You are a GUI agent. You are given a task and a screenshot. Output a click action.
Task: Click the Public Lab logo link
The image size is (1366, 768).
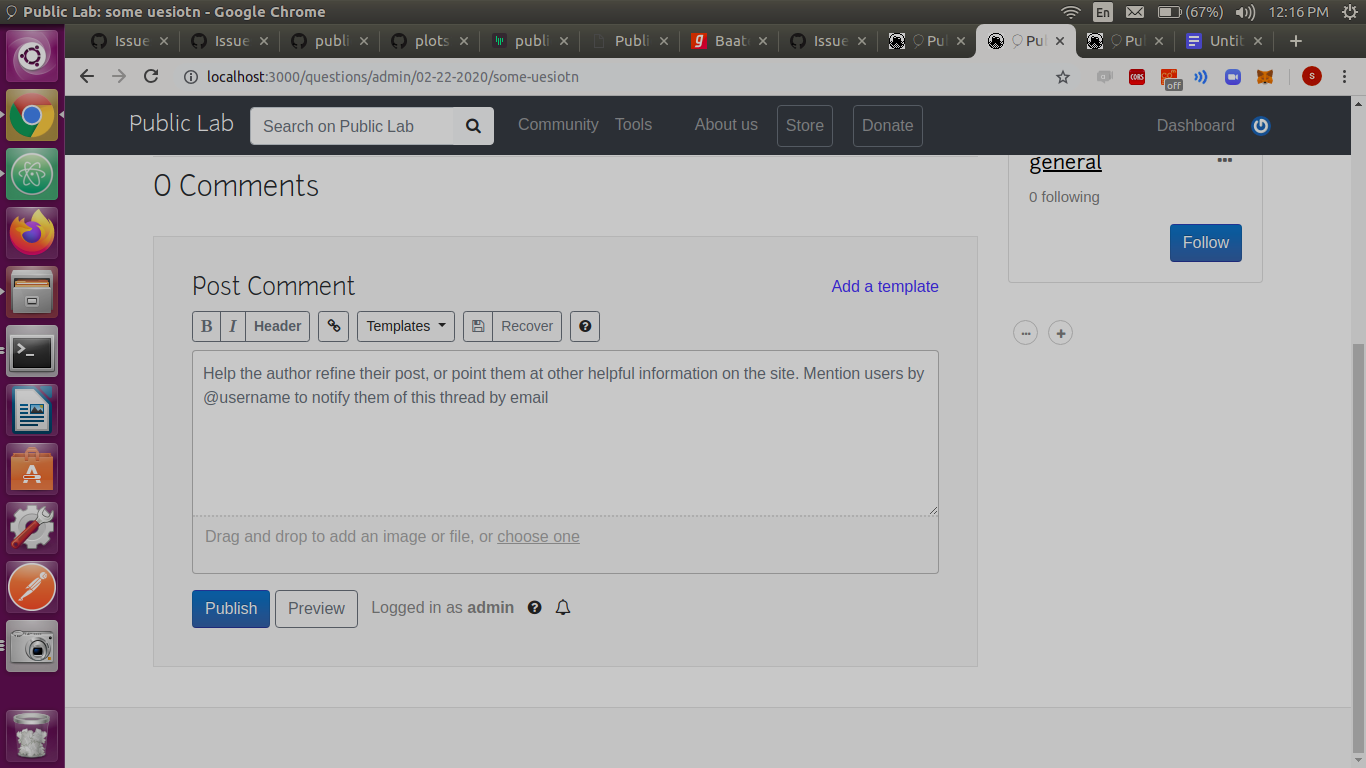181,124
